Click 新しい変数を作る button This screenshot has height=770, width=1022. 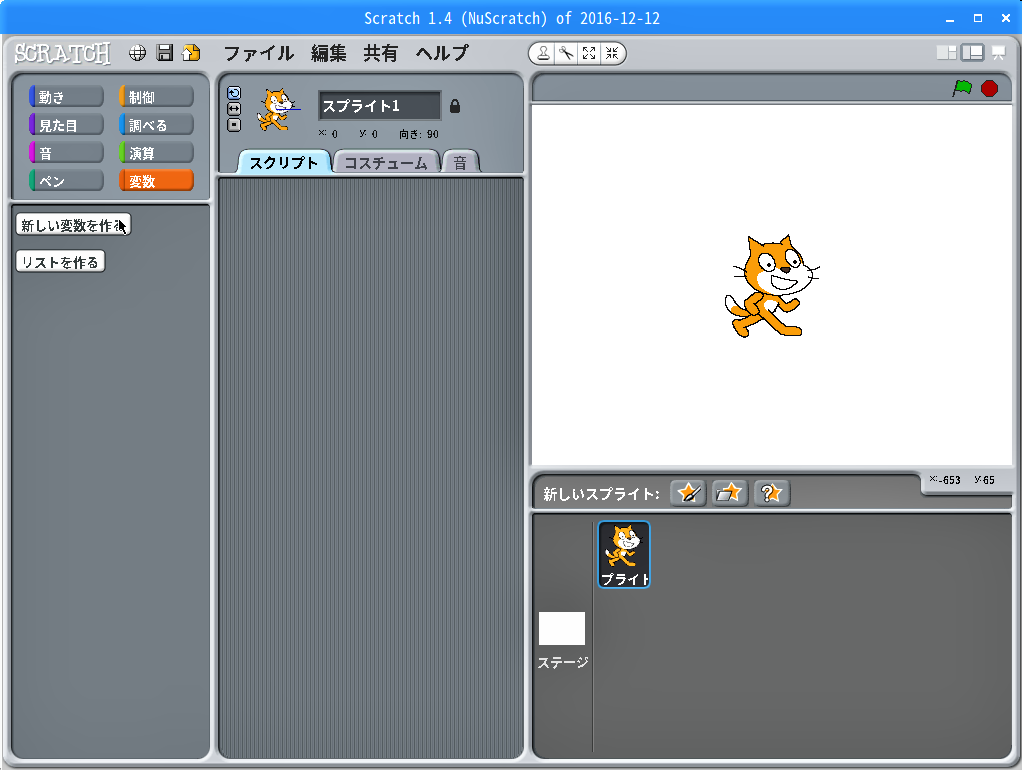[74, 225]
